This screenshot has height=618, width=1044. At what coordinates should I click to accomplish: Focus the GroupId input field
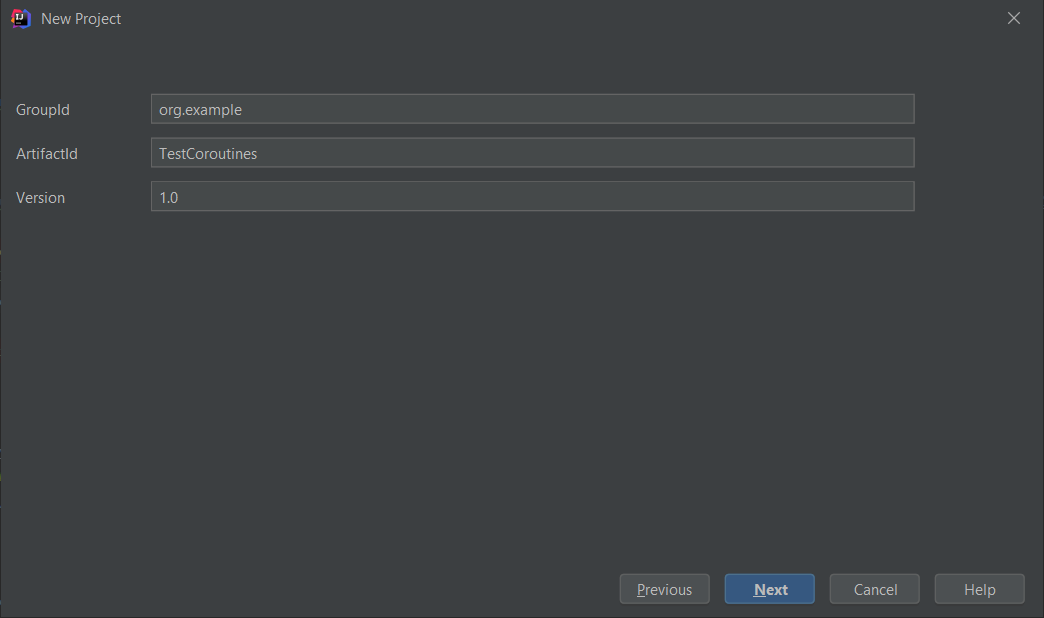coord(532,110)
